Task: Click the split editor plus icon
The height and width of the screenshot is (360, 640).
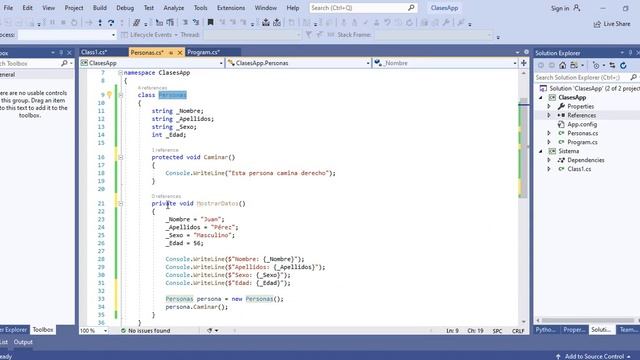Action: (524, 63)
